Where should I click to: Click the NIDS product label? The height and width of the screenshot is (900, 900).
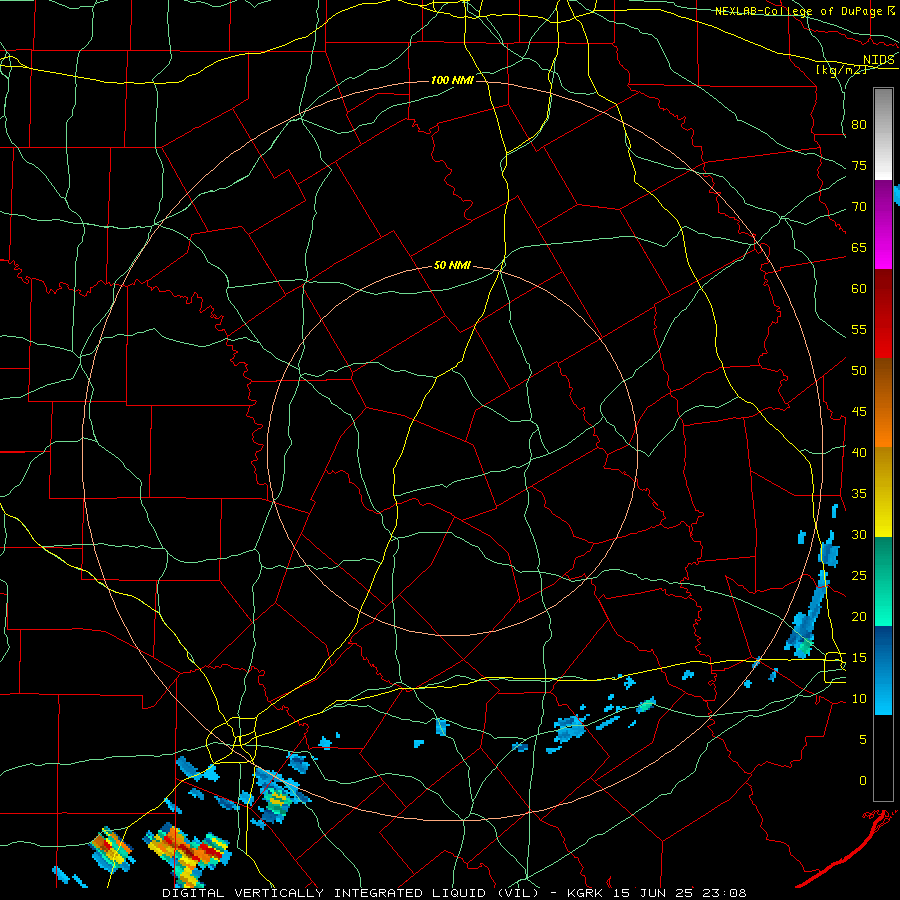click(x=878, y=59)
